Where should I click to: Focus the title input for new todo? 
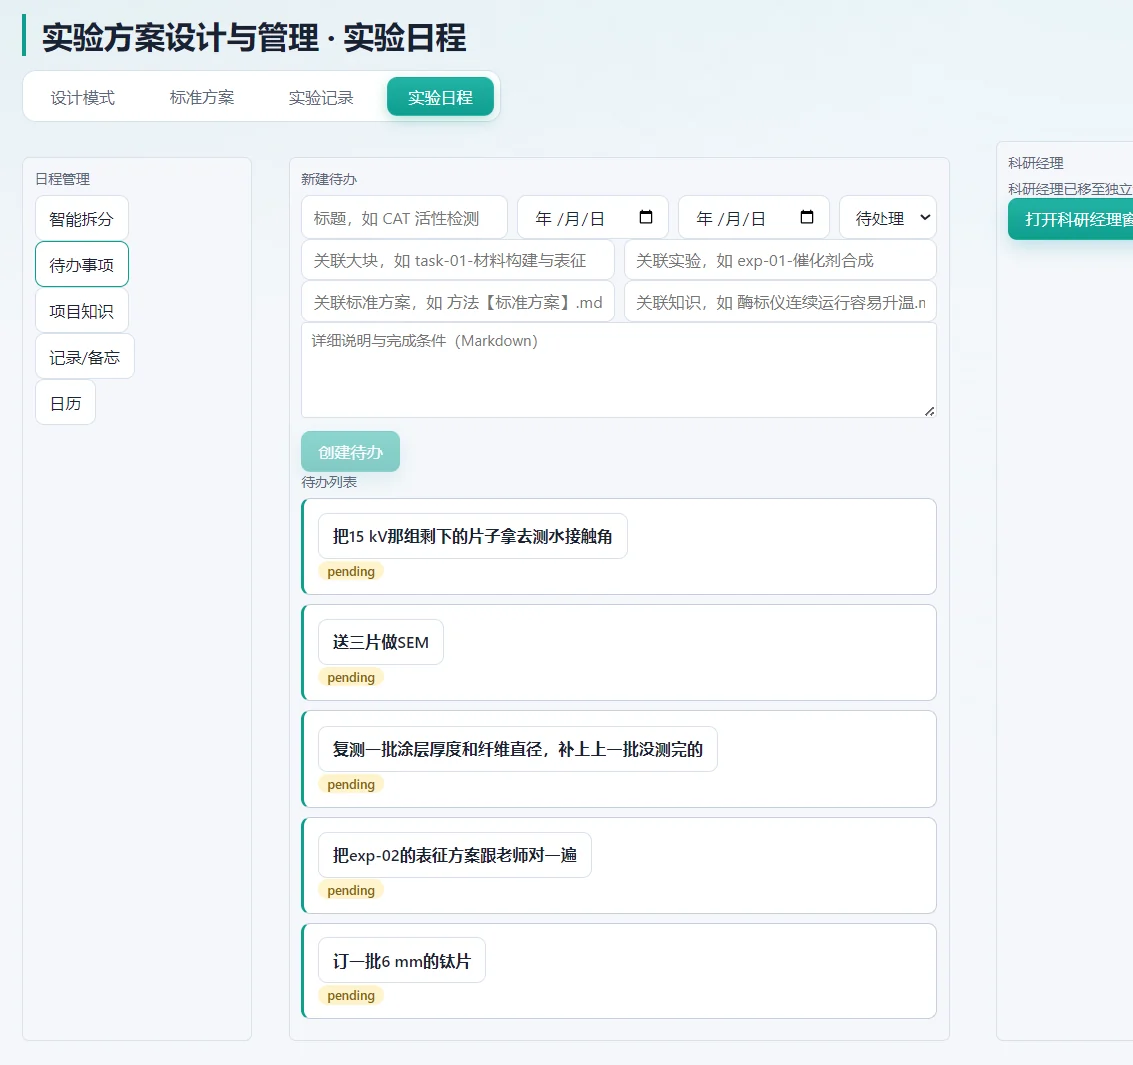point(404,217)
